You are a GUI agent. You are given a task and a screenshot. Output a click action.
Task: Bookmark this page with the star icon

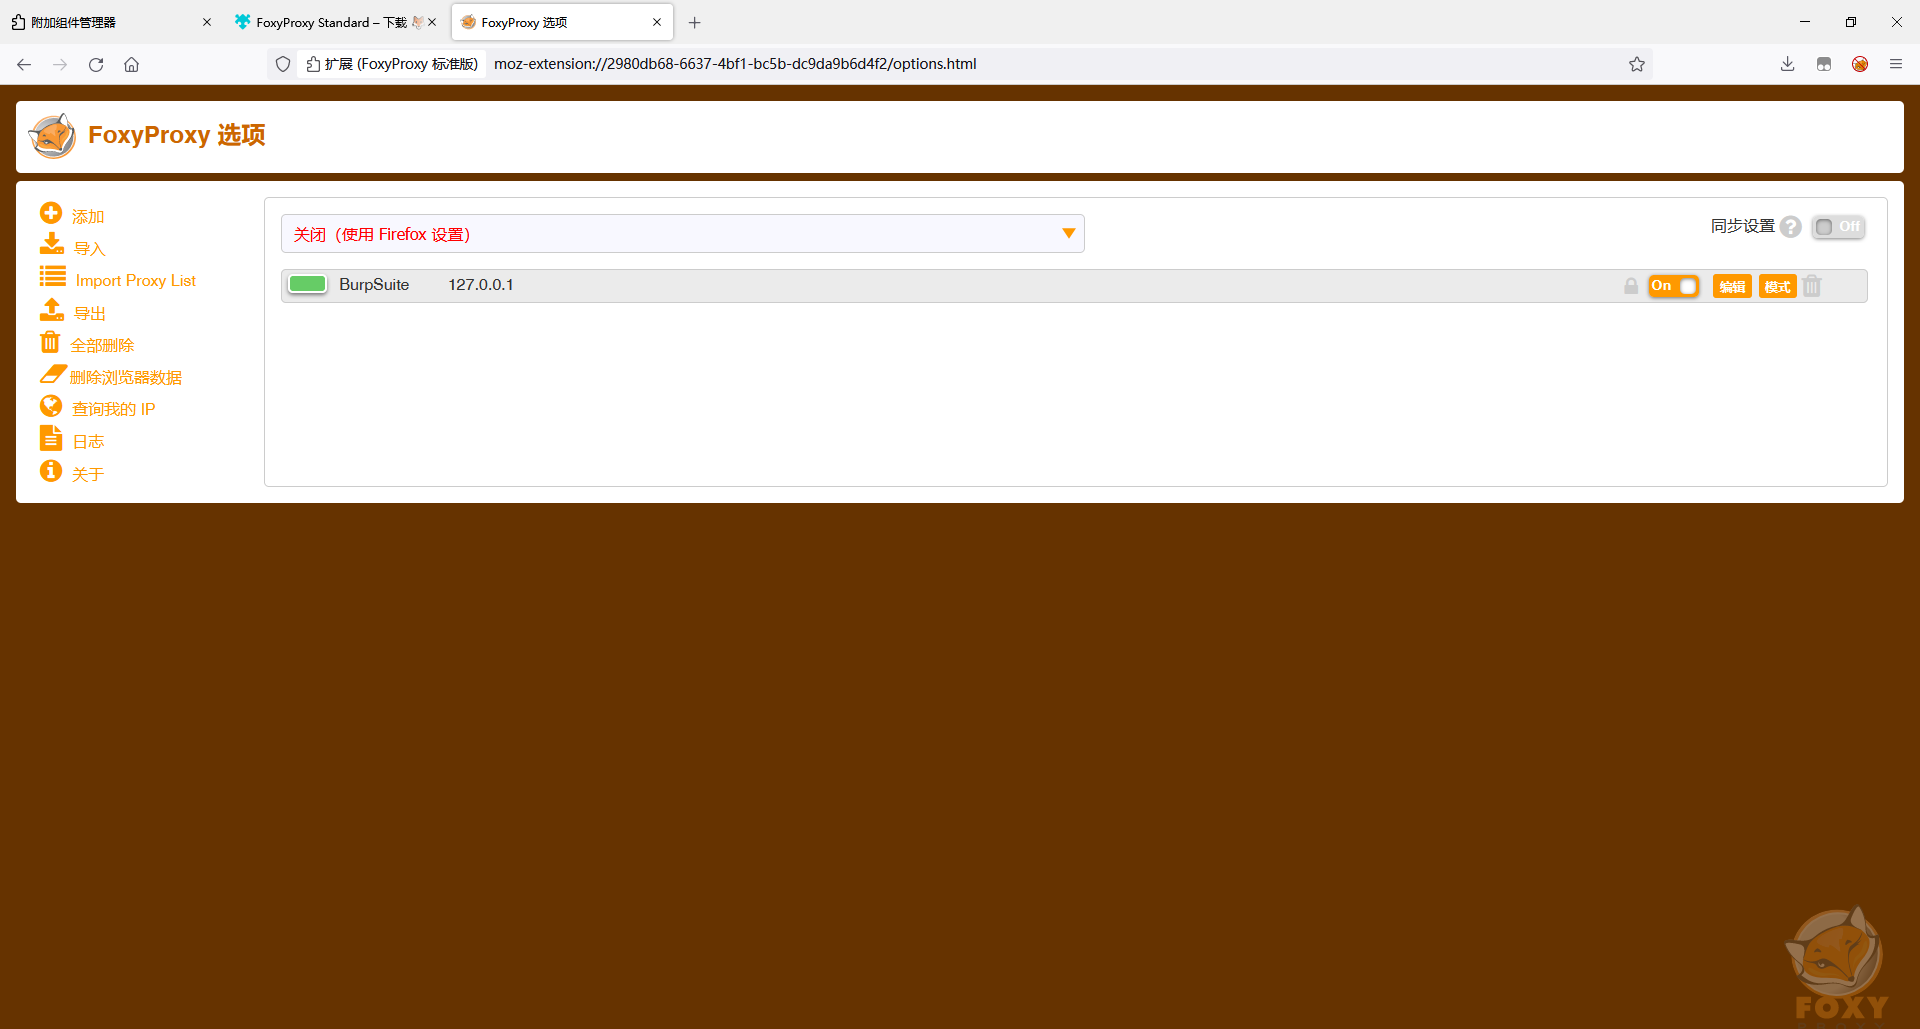1637,64
